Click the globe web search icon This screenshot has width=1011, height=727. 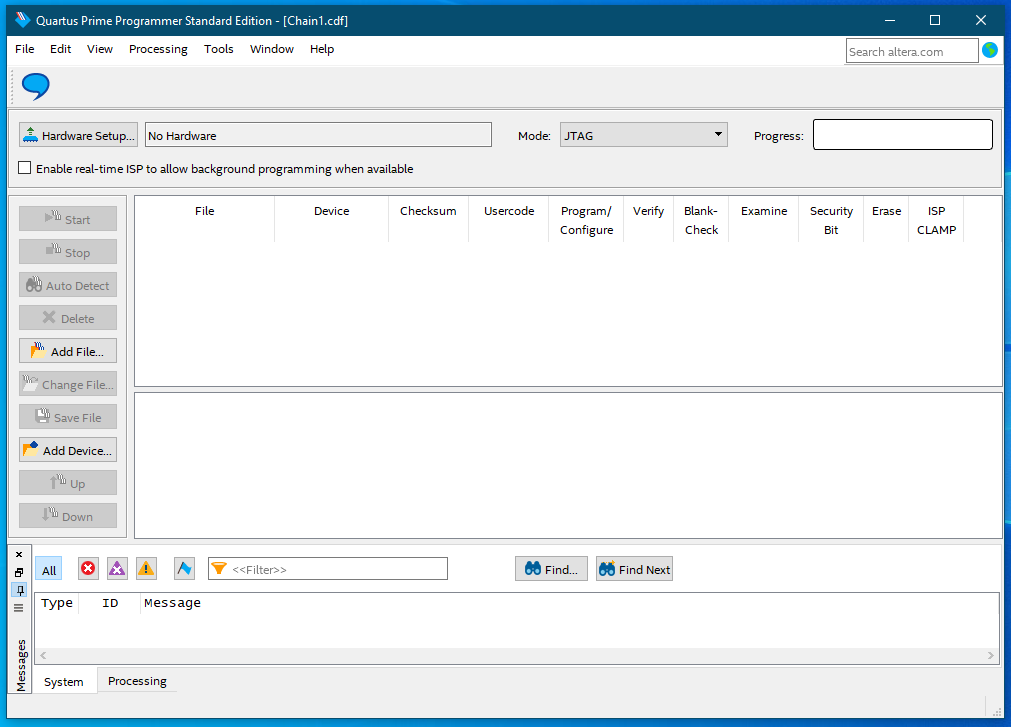[990, 50]
